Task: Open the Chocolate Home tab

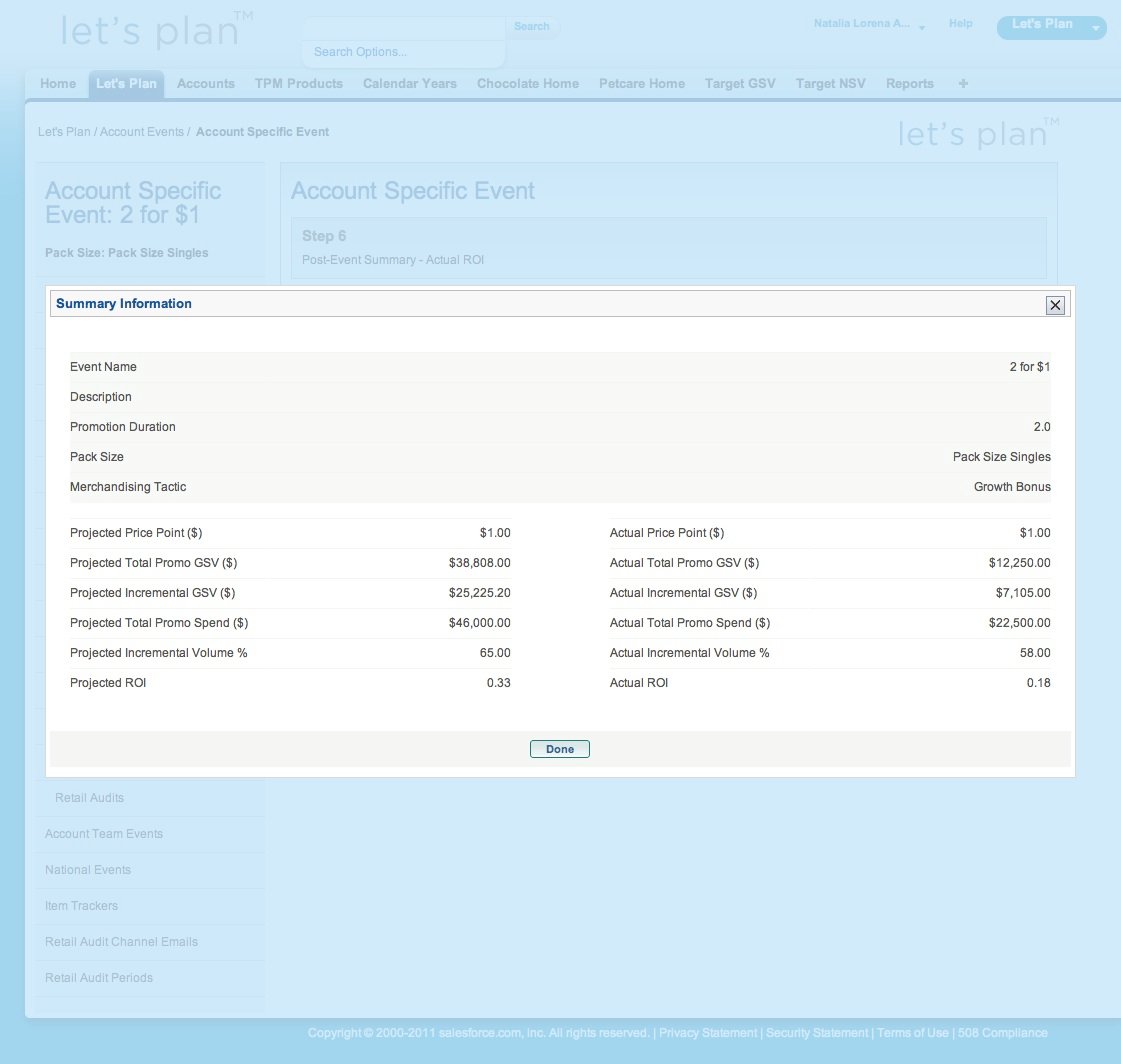Action: pyautogui.click(x=527, y=84)
